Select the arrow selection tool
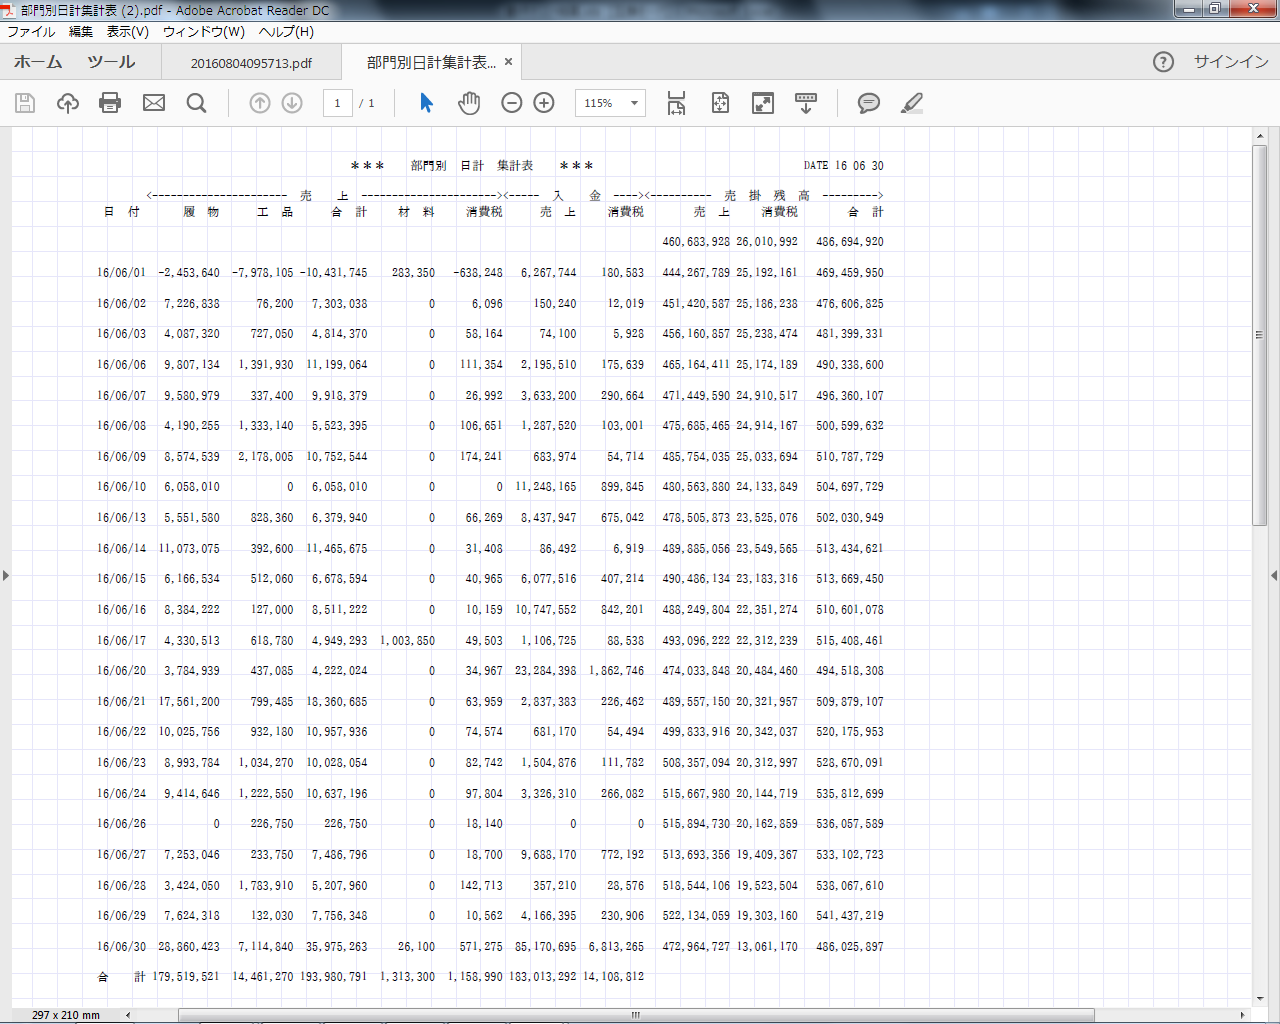The width and height of the screenshot is (1280, 1024). [426, 103]
